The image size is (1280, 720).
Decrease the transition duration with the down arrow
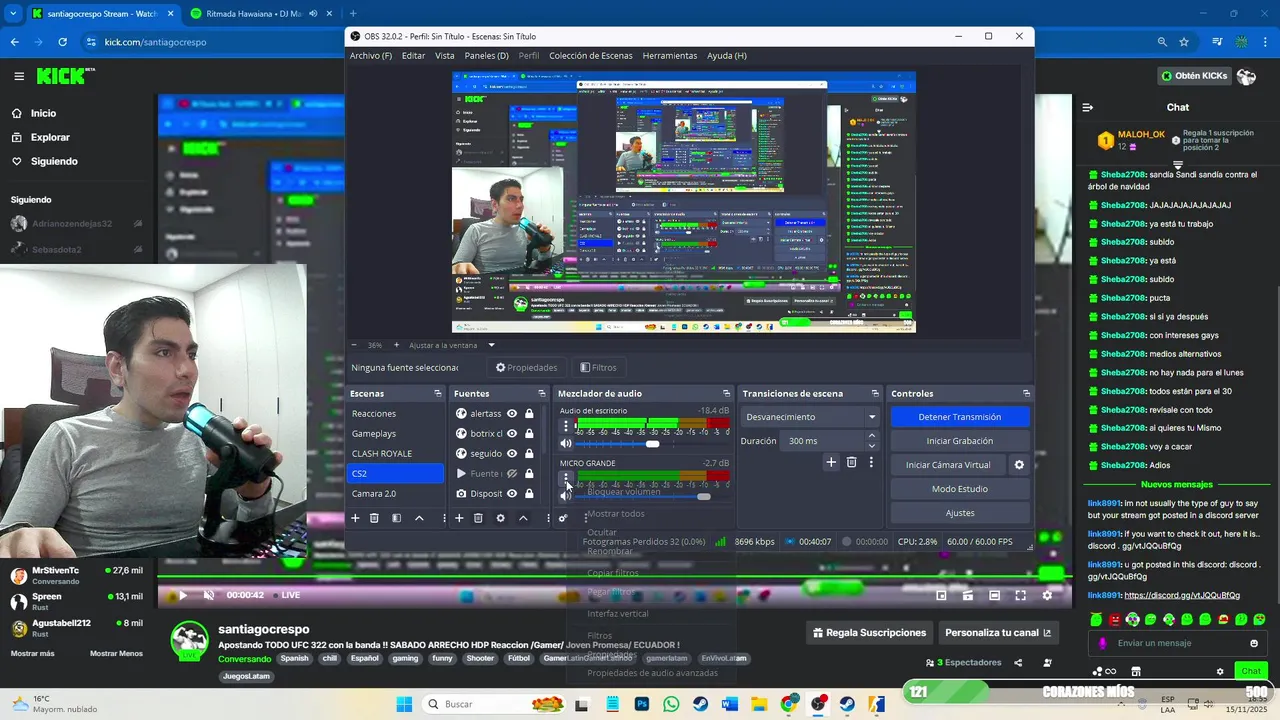[872, 445]
